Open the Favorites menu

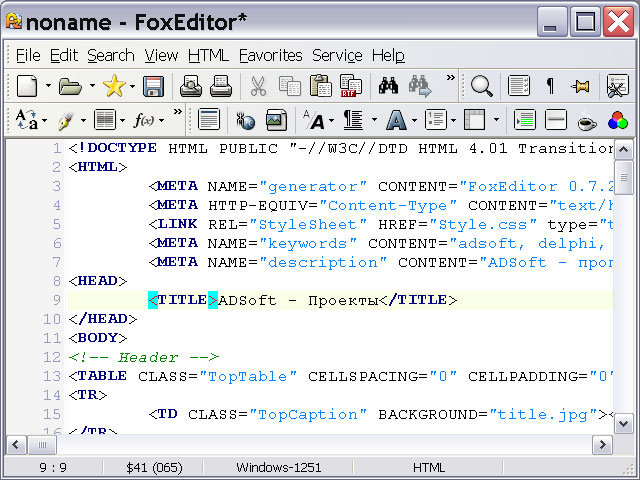pyautogui.click(x=271, y=56)
